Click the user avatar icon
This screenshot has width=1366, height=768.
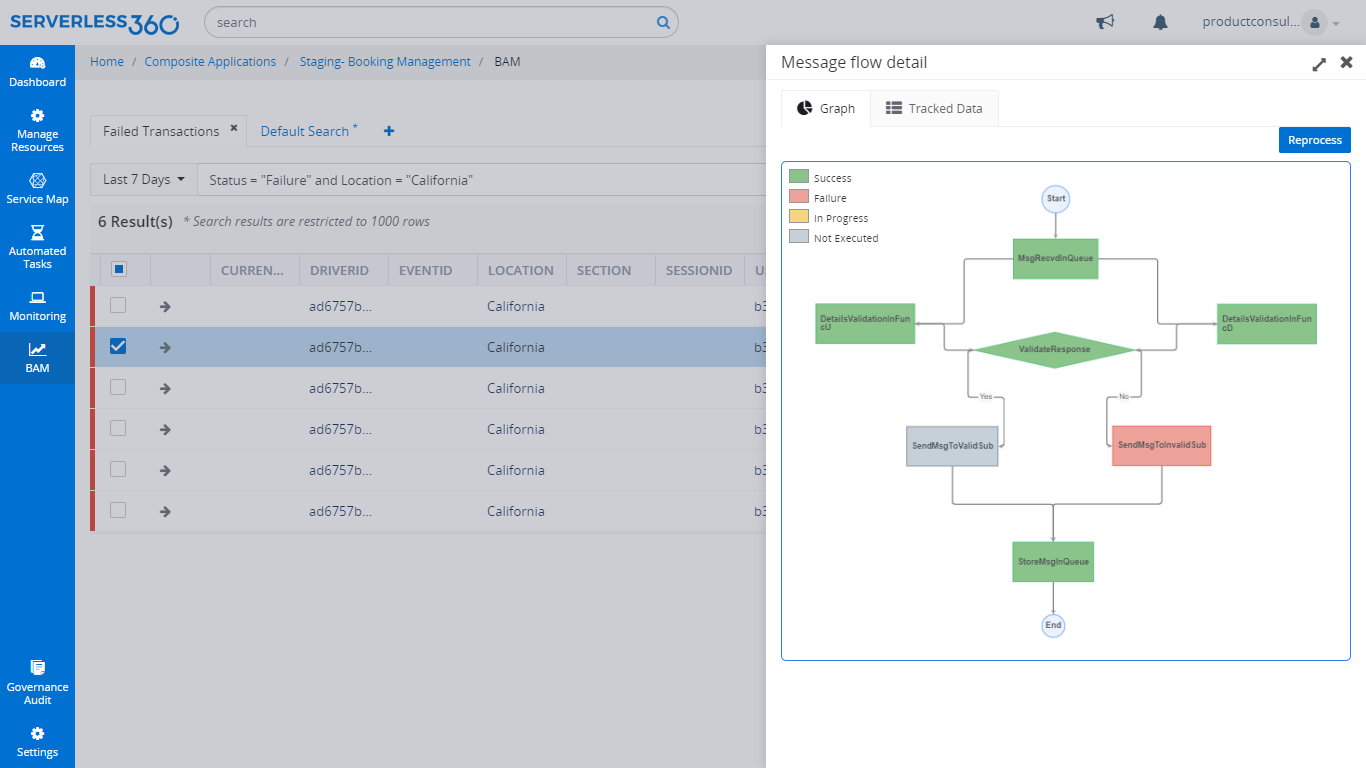tap(1314, 22)
